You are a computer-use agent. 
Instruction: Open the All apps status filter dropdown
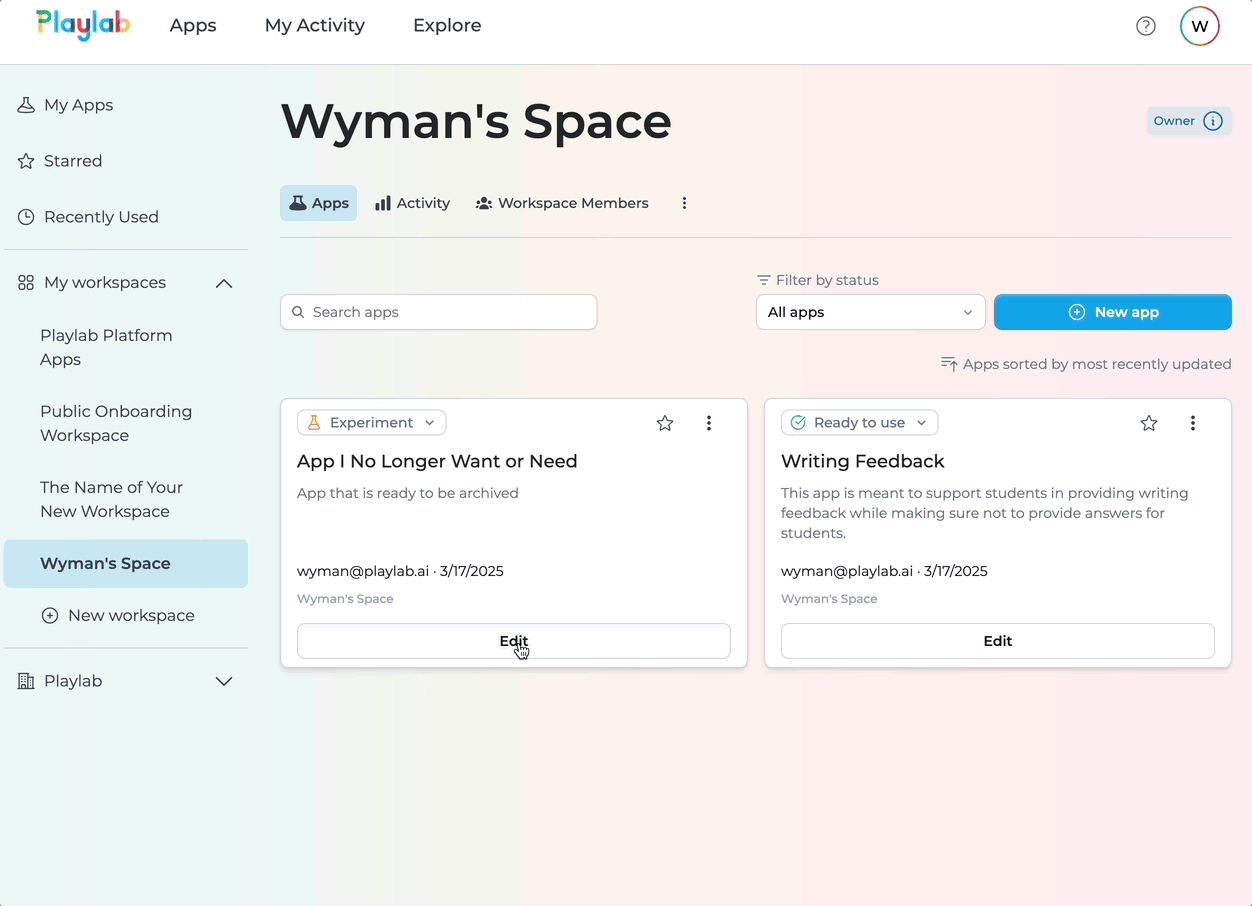pos(870,312)
